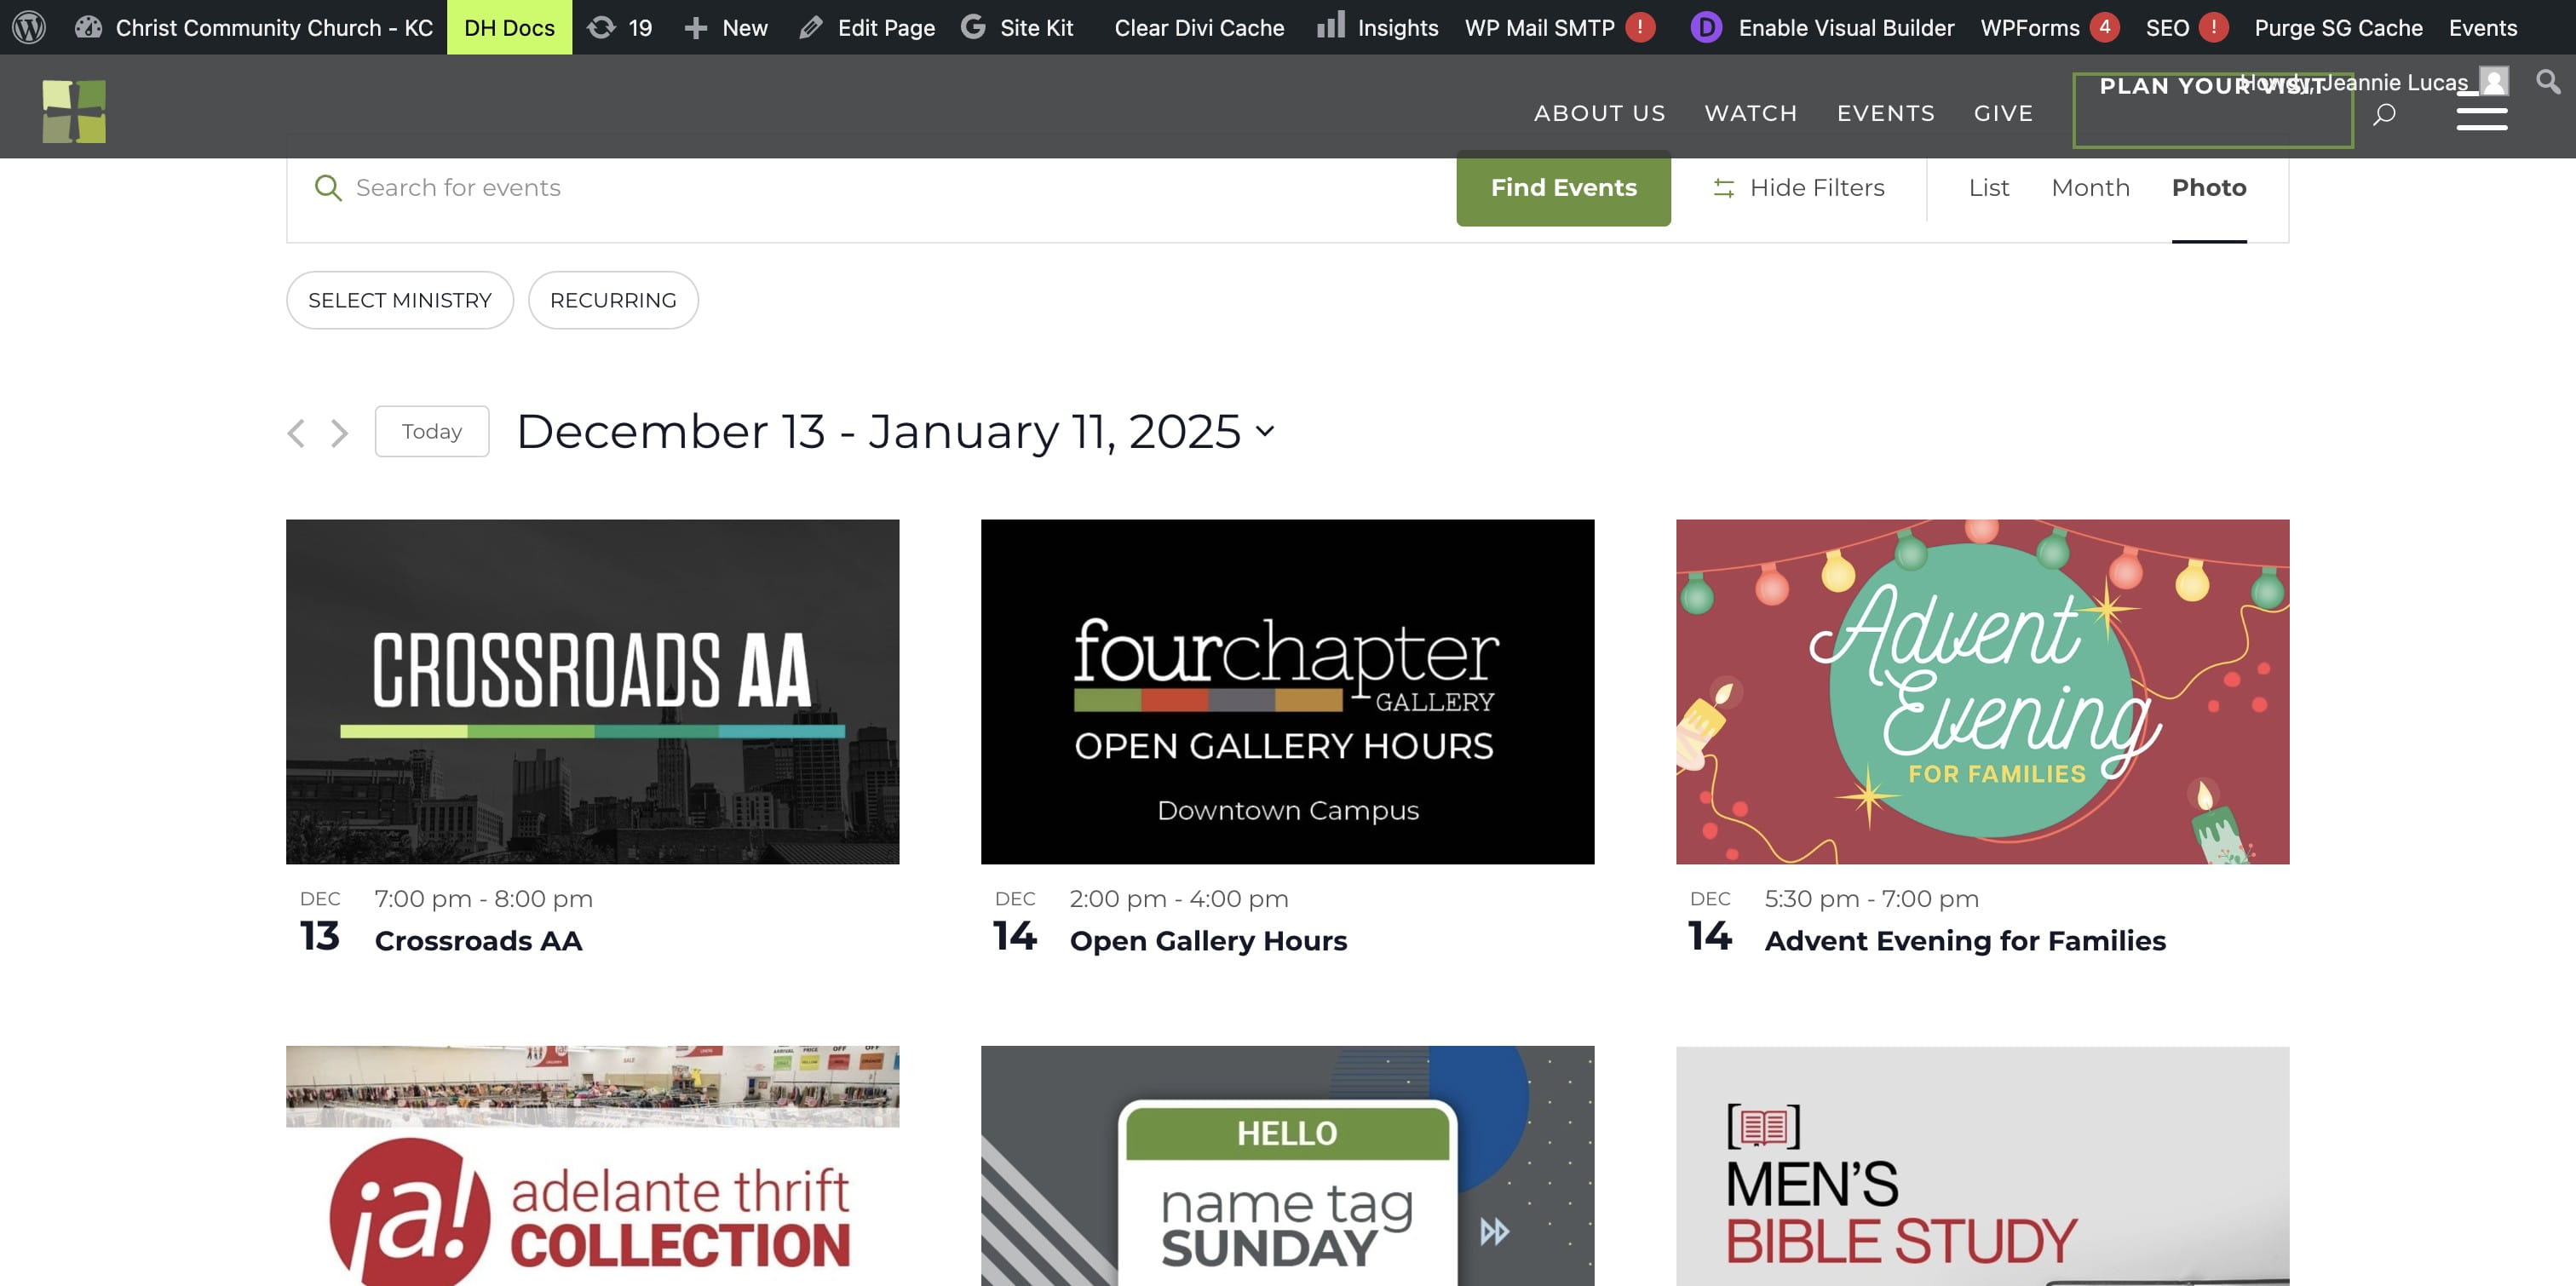Screen dimensions: 2576x1286
Task: Open the date range picker dropdown
Action: pyautogui.click(x=896, y=431)
